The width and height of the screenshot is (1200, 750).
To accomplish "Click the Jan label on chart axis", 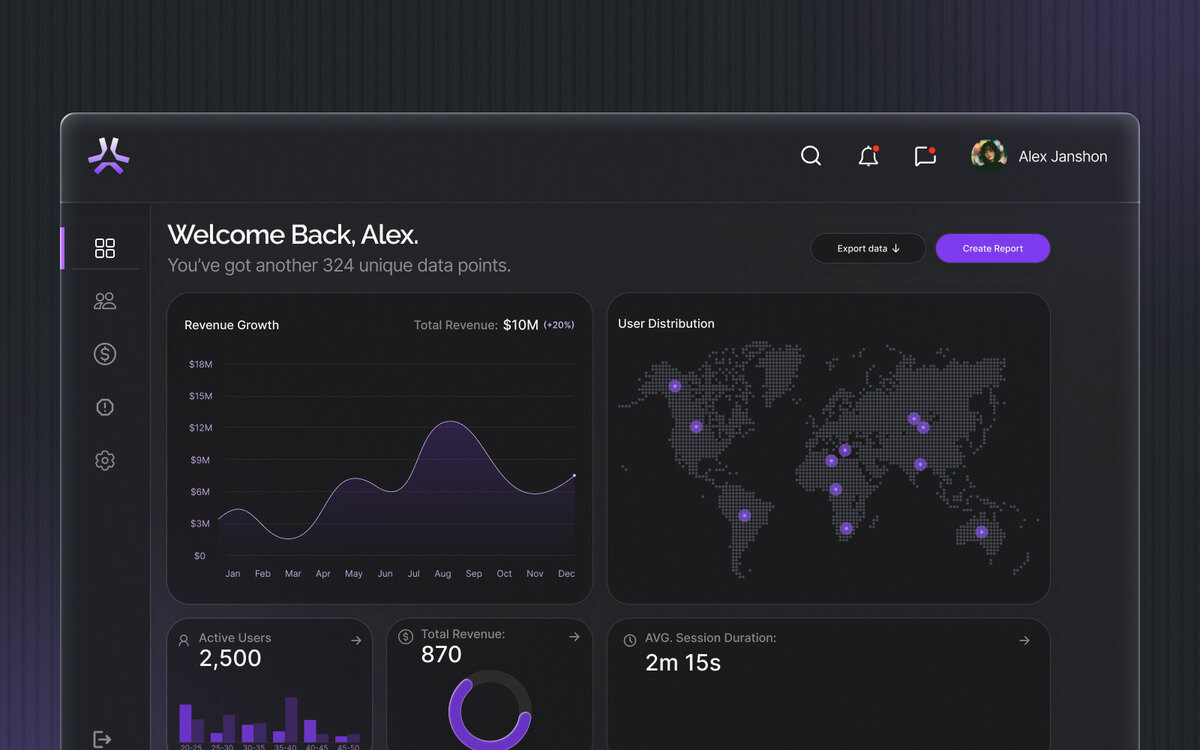I will coord(233,574).
